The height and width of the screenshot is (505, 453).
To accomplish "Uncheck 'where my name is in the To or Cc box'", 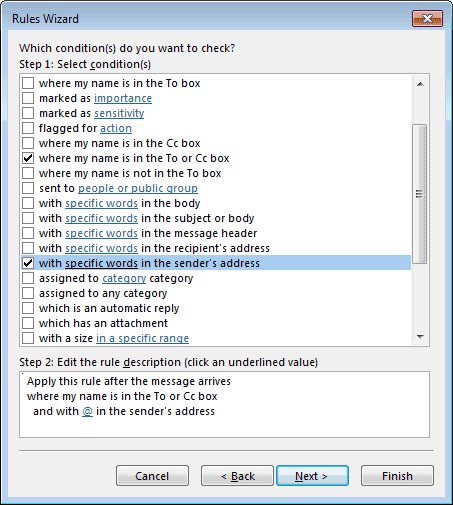I will click(28, 158).
